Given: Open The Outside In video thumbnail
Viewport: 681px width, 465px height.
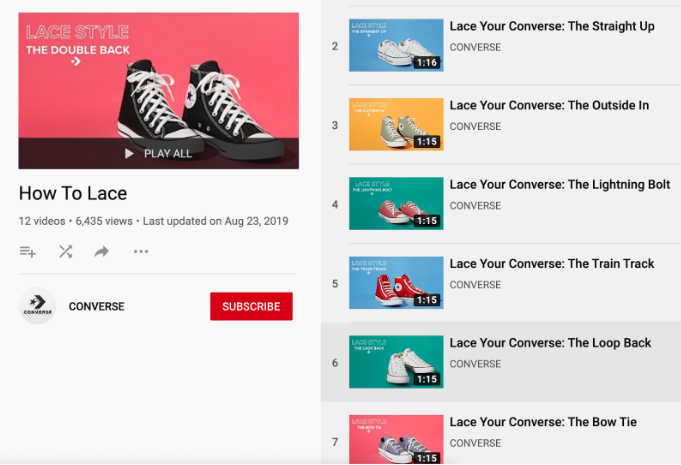Looking at the screenshot, I should [396, 124].
